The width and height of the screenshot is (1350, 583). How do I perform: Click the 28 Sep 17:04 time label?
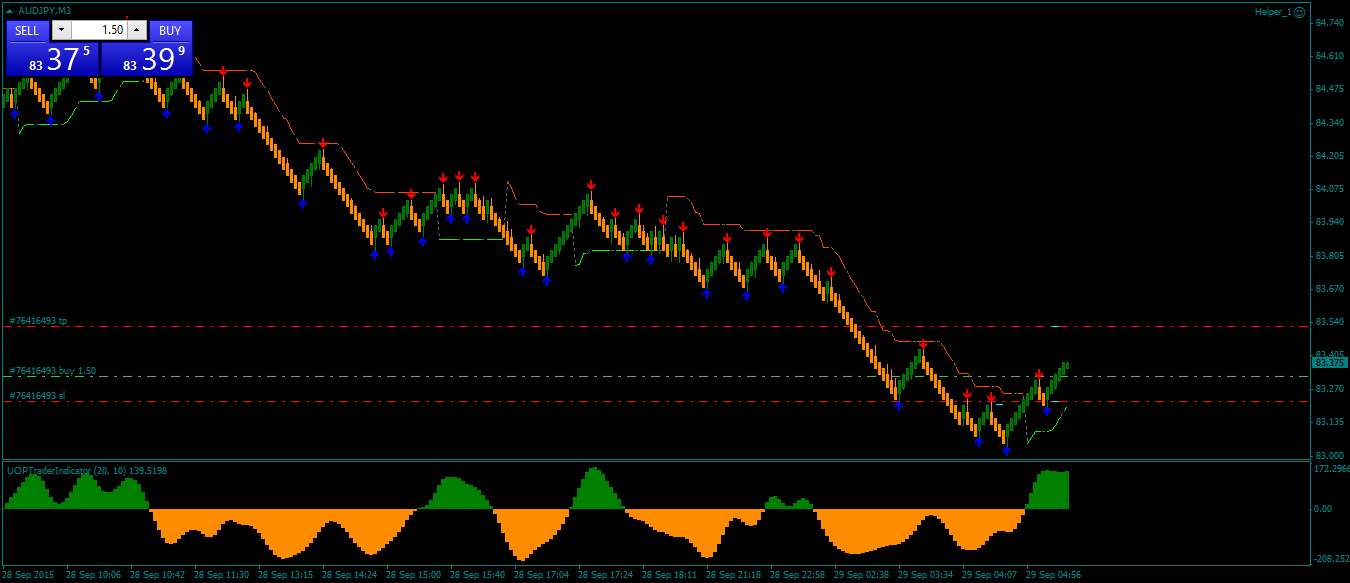point(541,575)
